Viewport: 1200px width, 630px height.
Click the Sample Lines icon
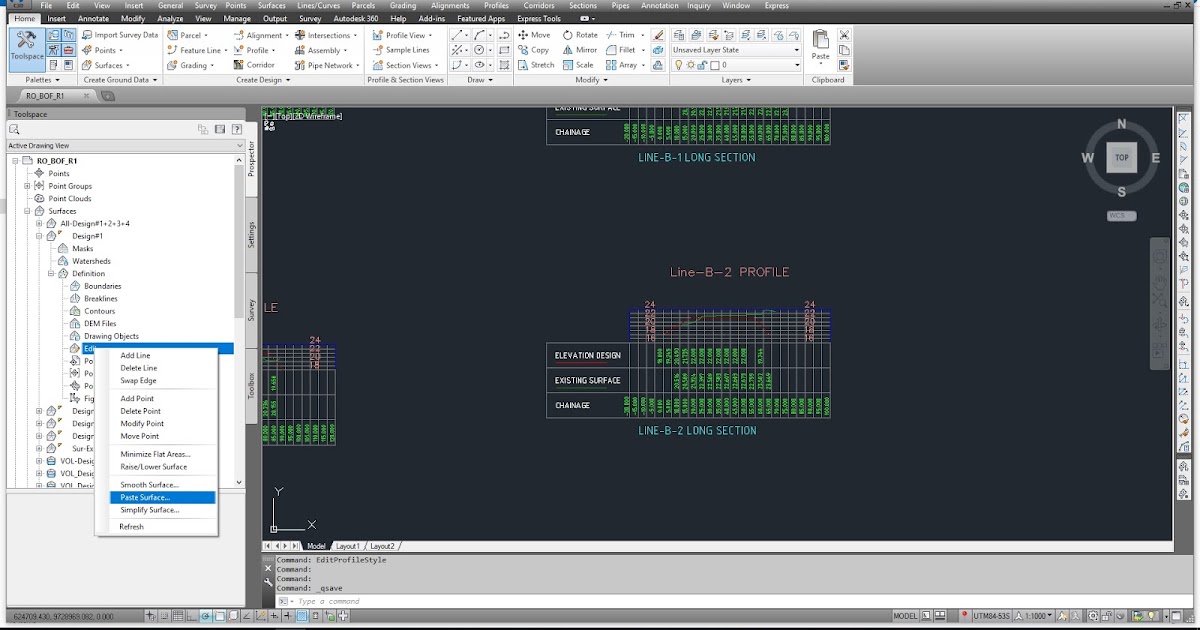377,49
